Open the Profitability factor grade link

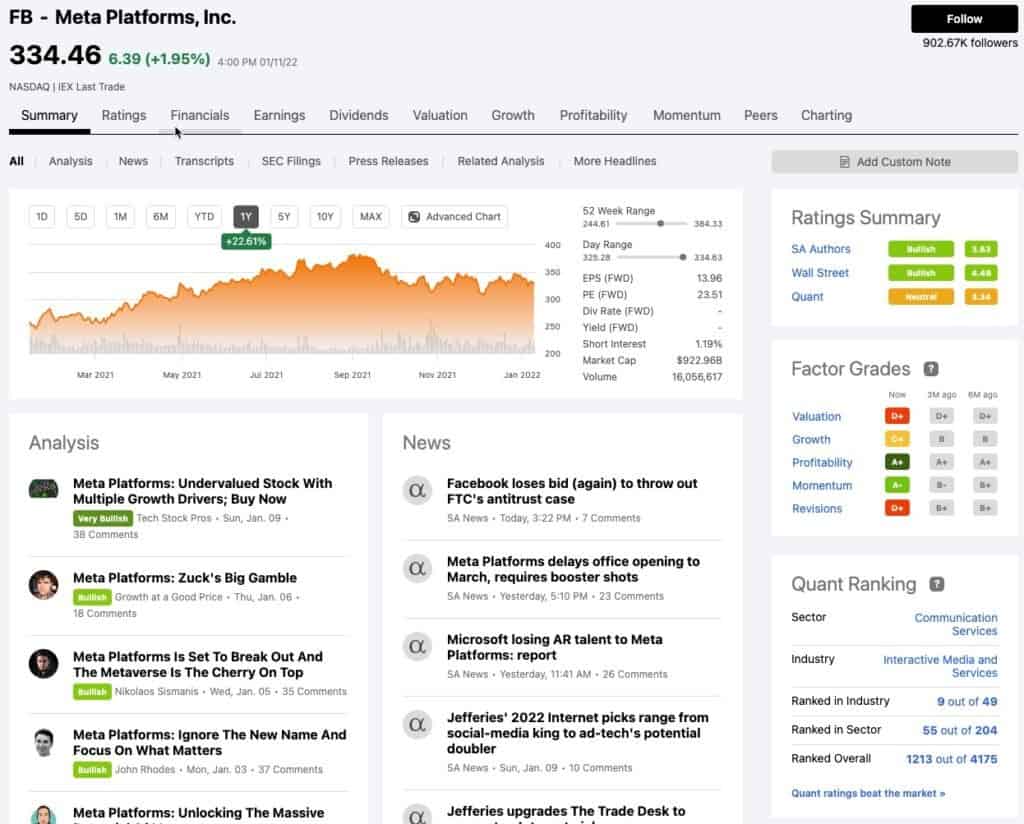click(822, 462)
